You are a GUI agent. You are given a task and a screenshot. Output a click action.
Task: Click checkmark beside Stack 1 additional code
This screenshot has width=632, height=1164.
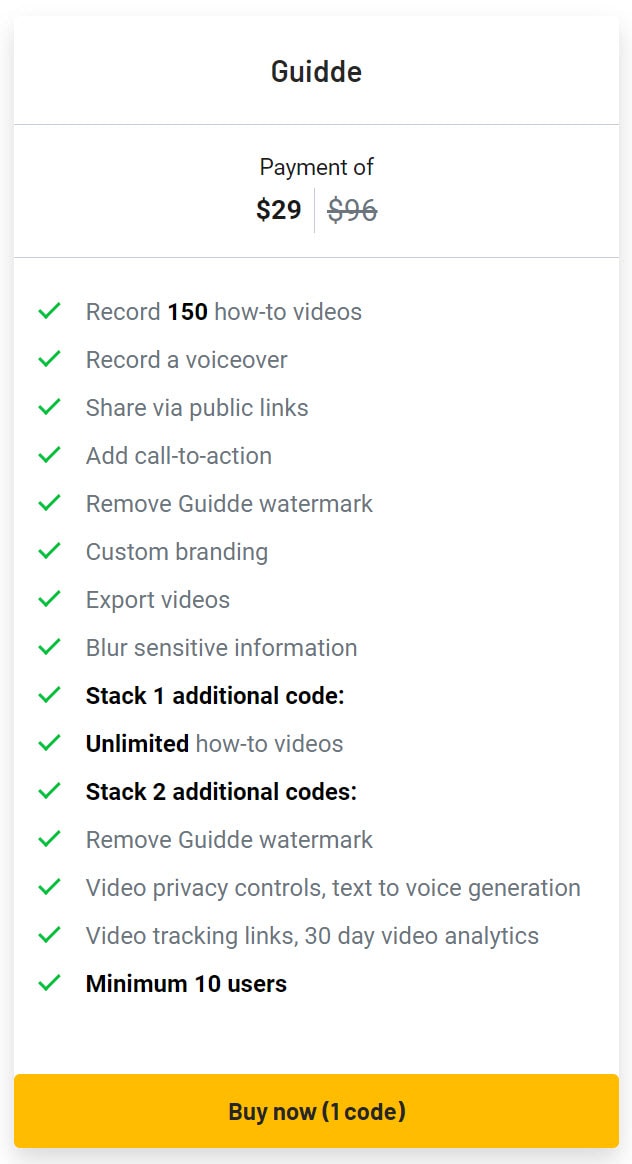click(x=49, y=696)
